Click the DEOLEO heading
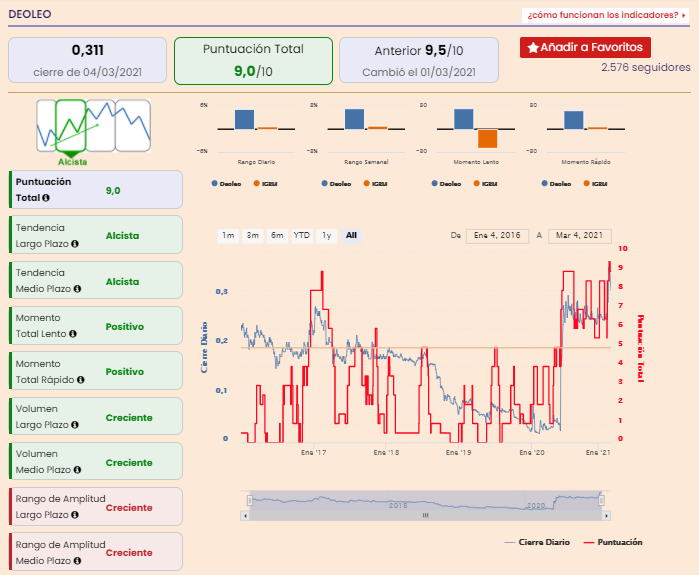The image size is (699, 575). [30, 14]
